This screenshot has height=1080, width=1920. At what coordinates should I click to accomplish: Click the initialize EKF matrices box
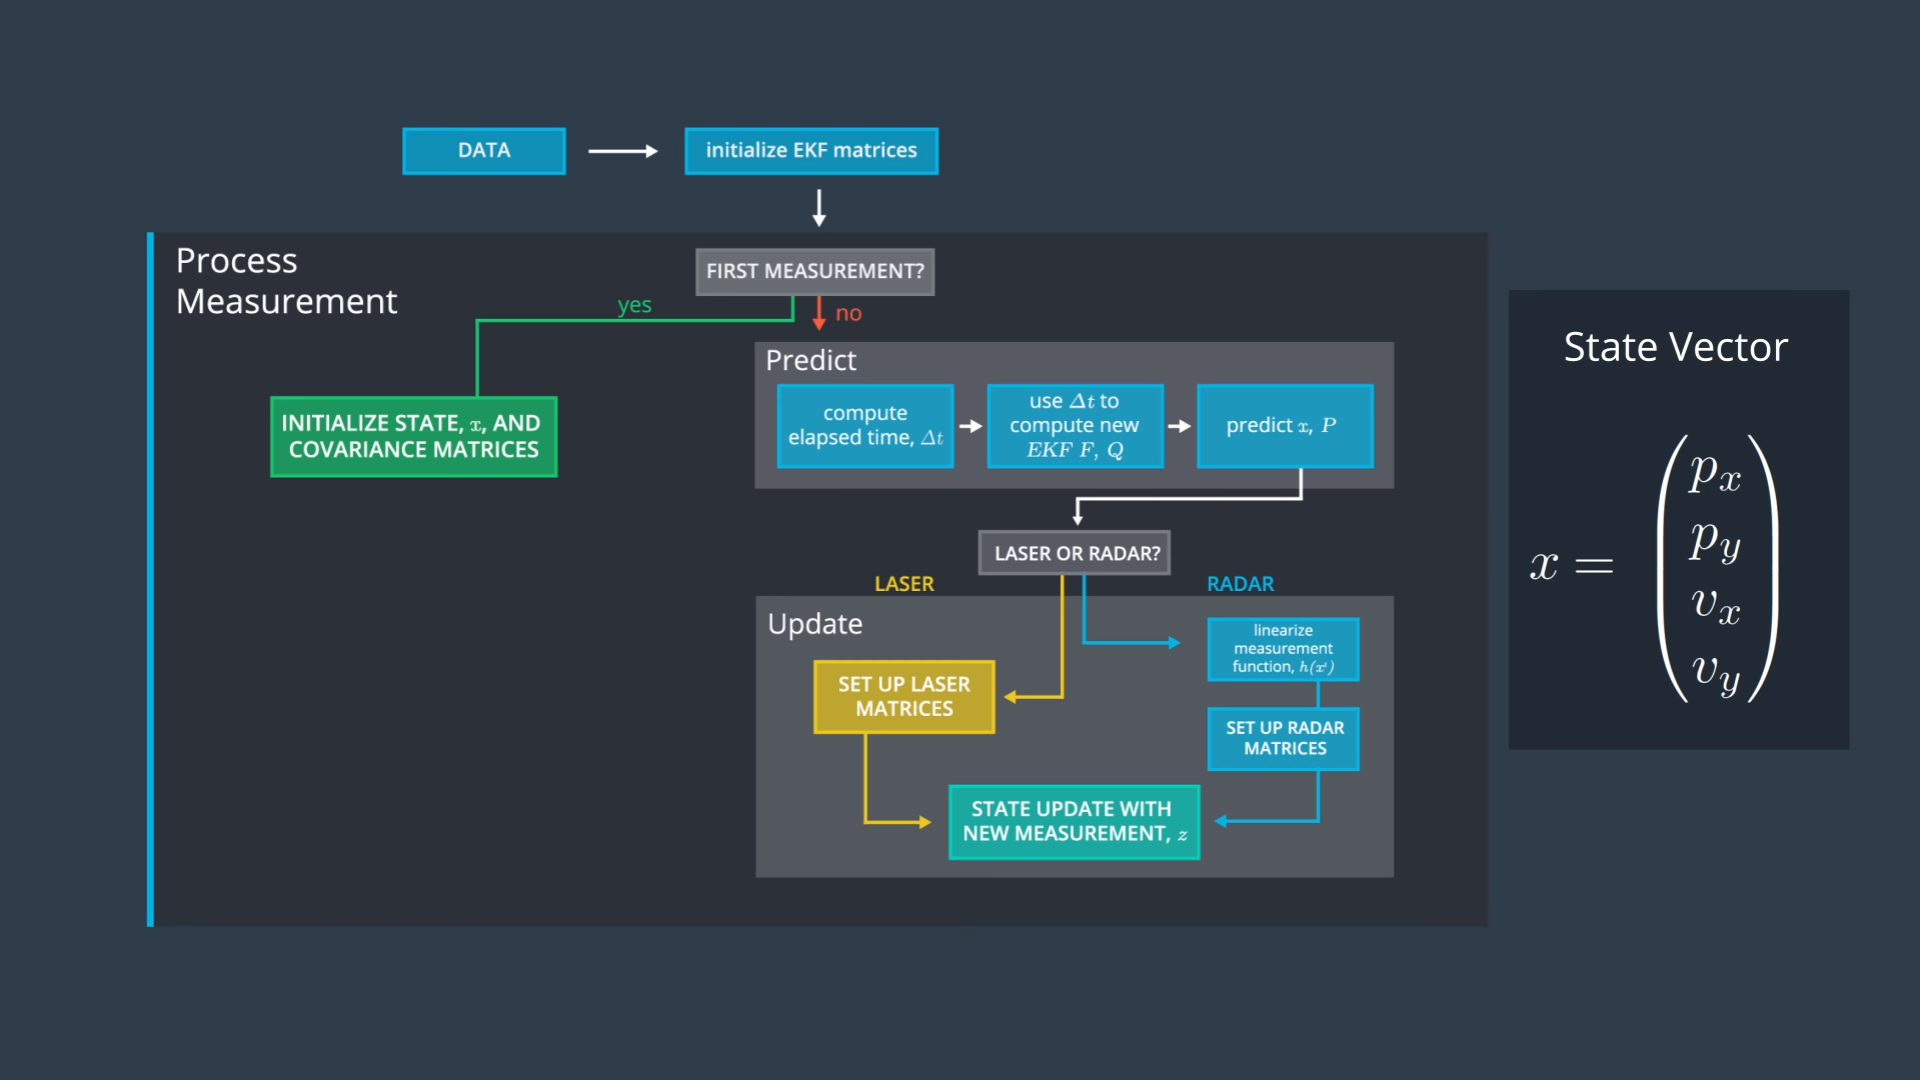[x=811, y=151]
